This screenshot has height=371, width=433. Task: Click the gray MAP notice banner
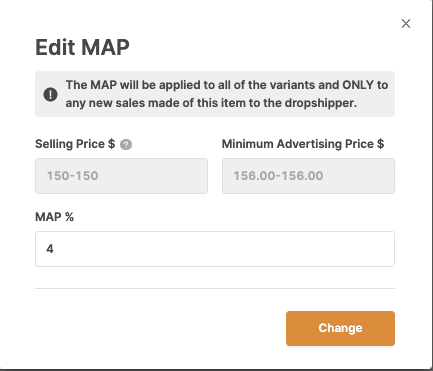(215, 94)
